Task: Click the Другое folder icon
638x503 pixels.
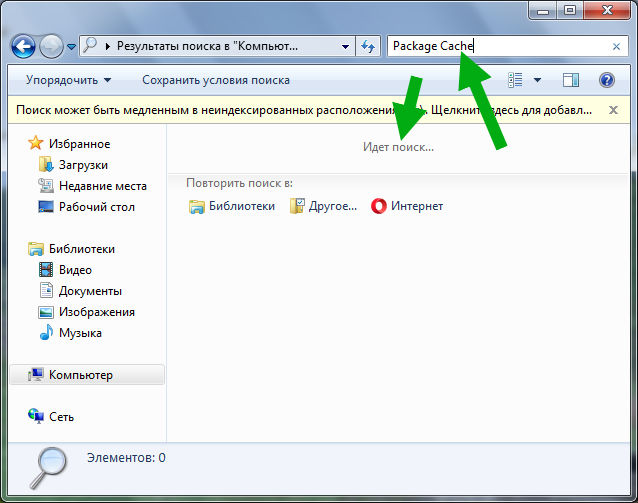Action: pyautogui.click(x=297, y=206)
